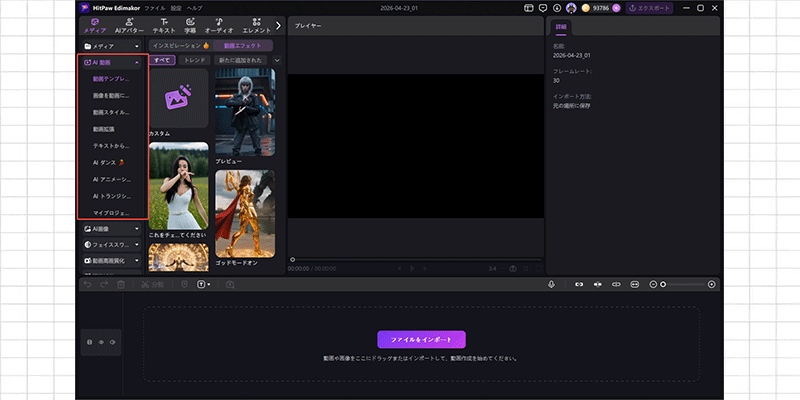
Task: Switch to the 動画エフェクト tab
Action: tap(243, 46)
